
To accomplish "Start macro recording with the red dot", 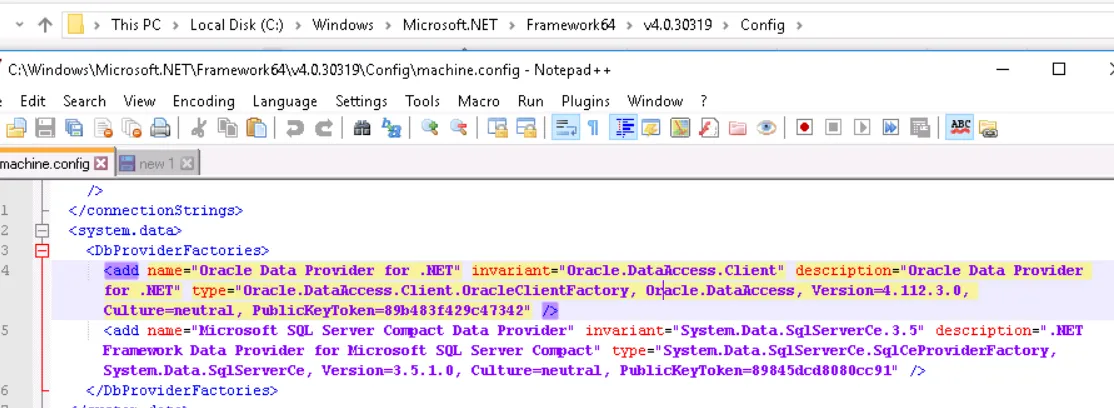I will pyautogui.click(x=804, y=128).
